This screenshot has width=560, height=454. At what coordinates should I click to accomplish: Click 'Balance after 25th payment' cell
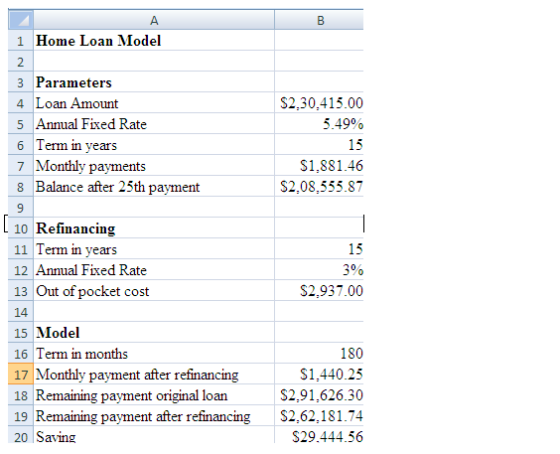point(154,186)
